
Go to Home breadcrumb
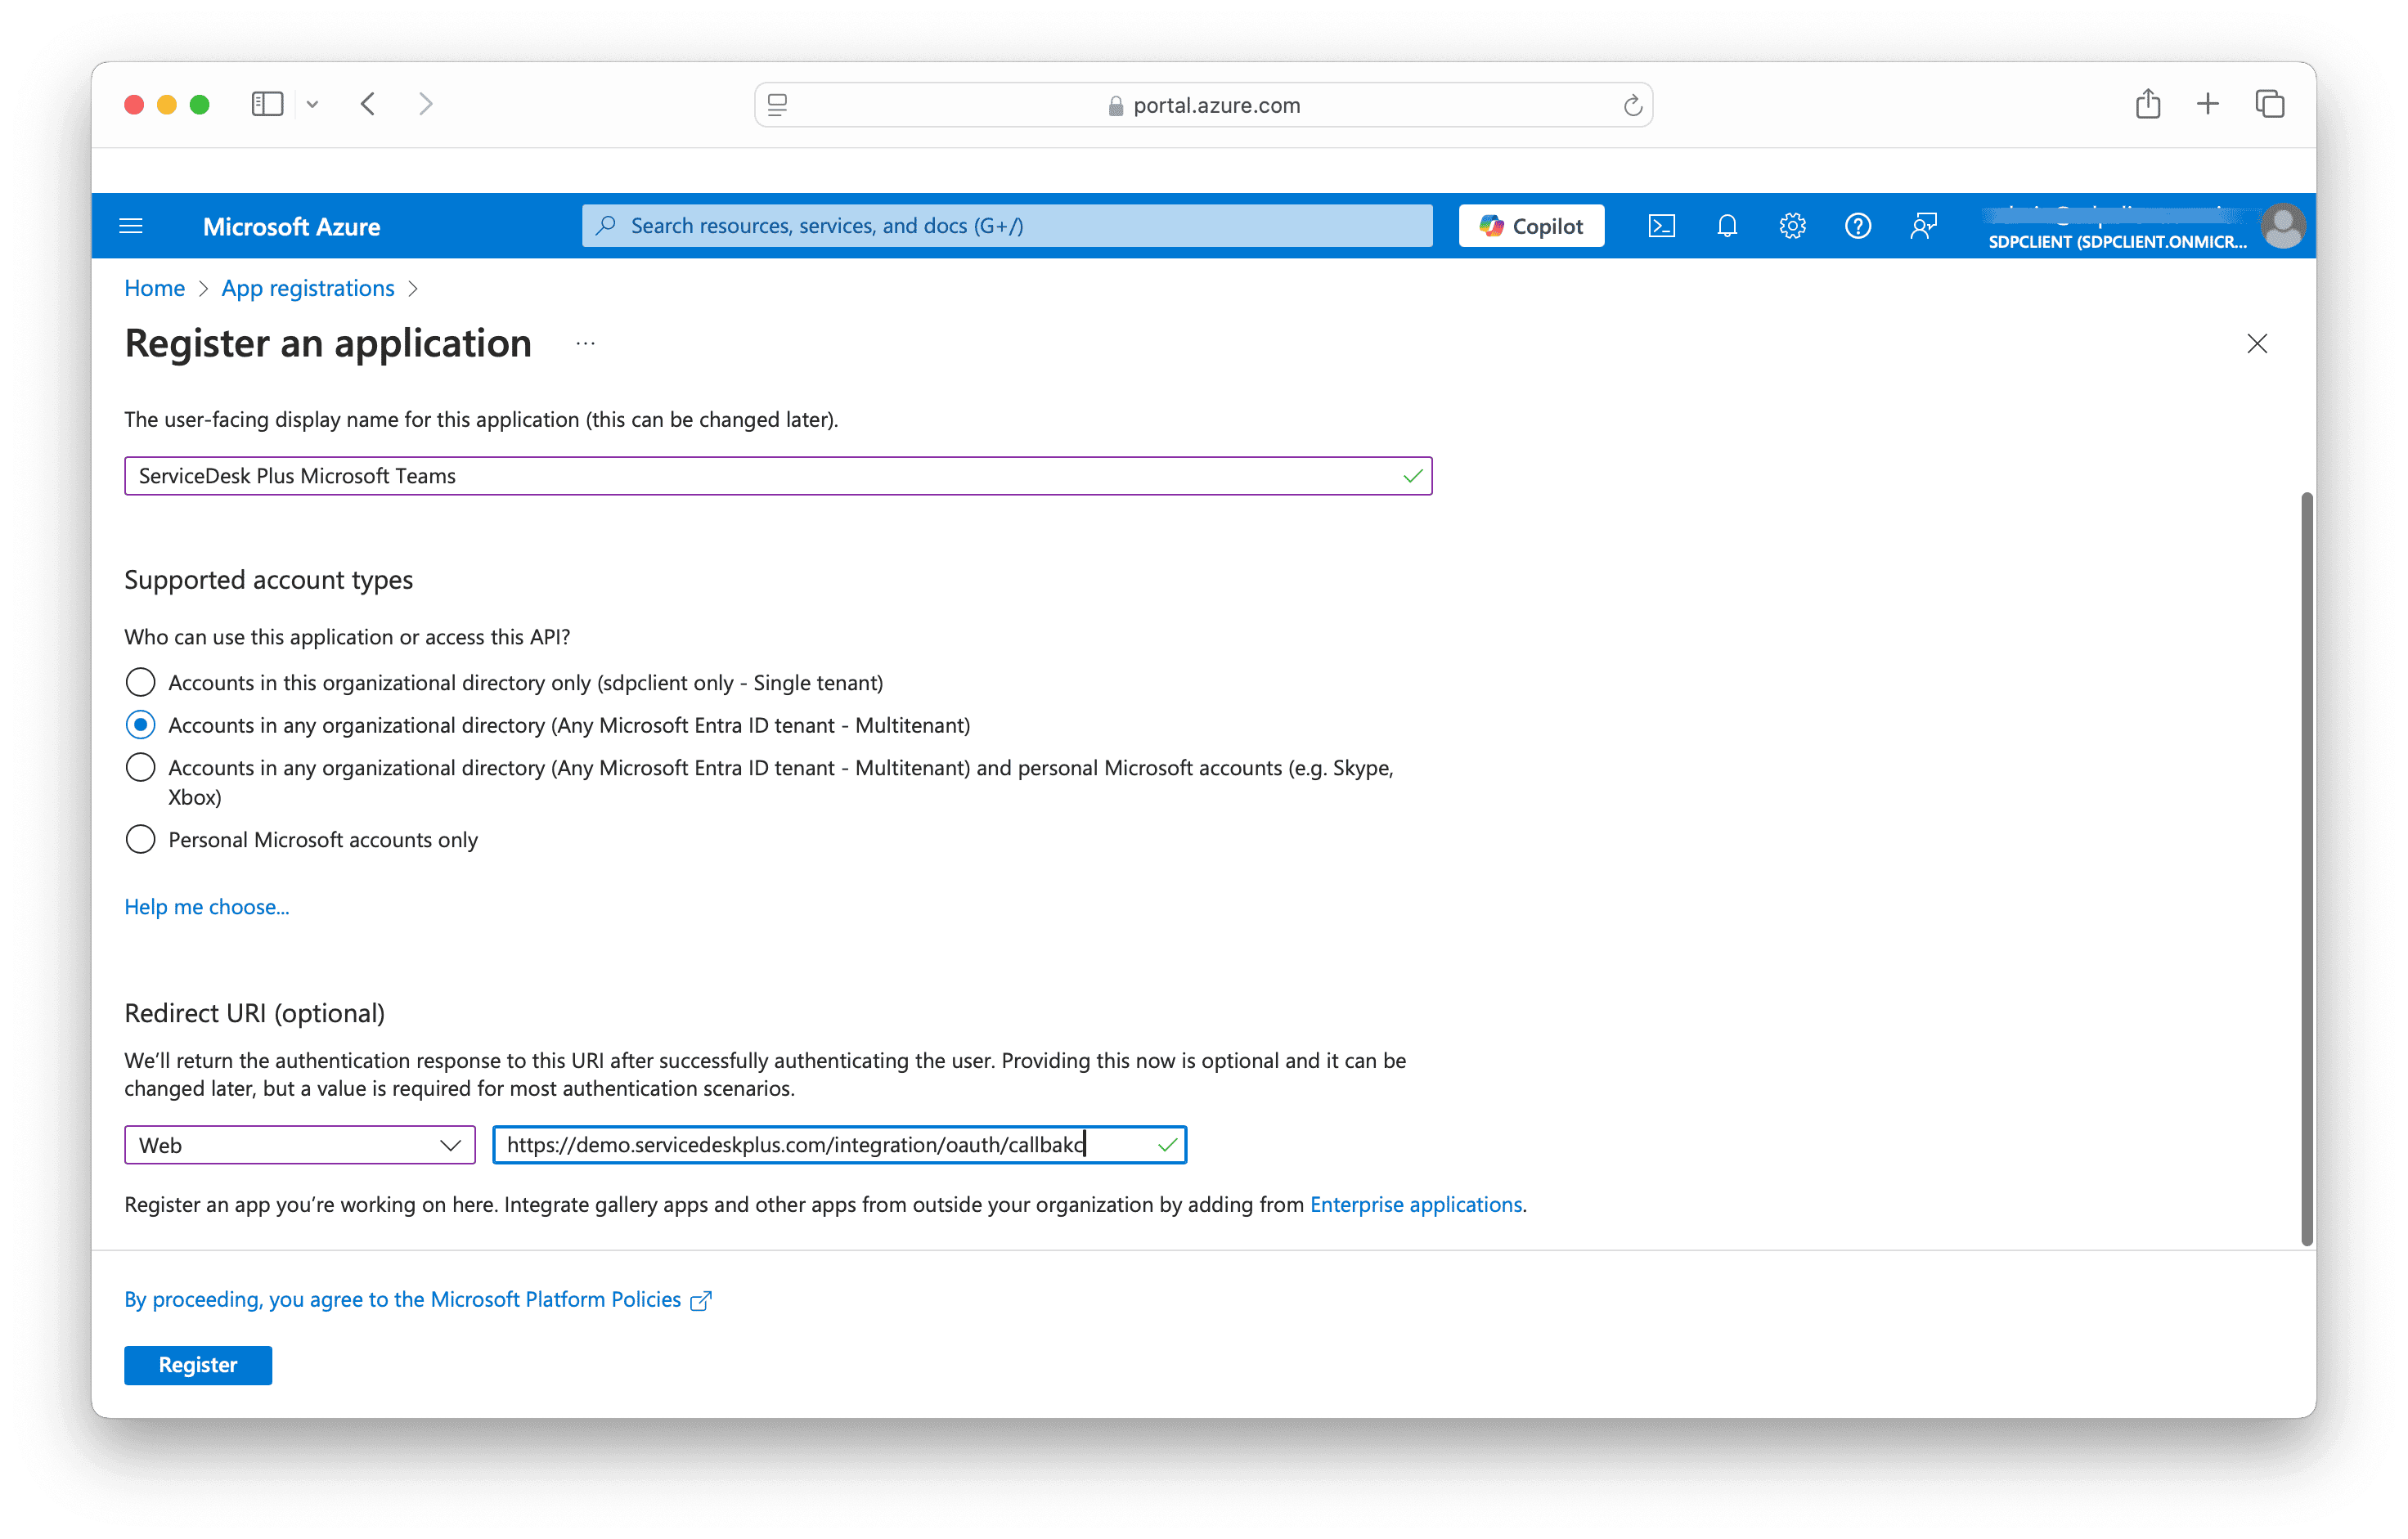click(154, 288)
